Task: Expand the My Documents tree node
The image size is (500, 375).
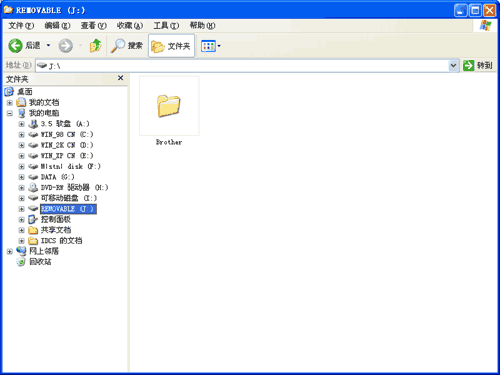Action: pyautogui.click(x=10, y=103)
